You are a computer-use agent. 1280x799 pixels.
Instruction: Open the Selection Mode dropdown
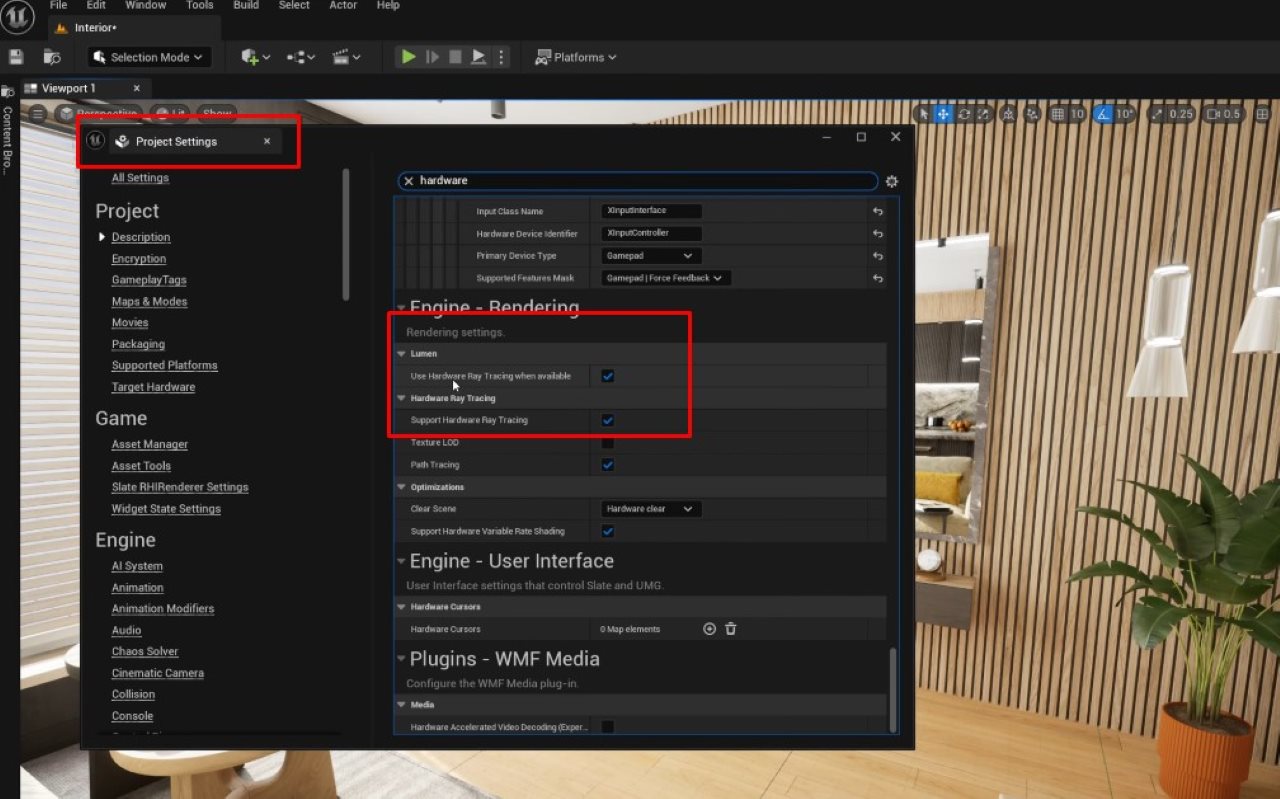pyautogui.click(x=148, y=57)
